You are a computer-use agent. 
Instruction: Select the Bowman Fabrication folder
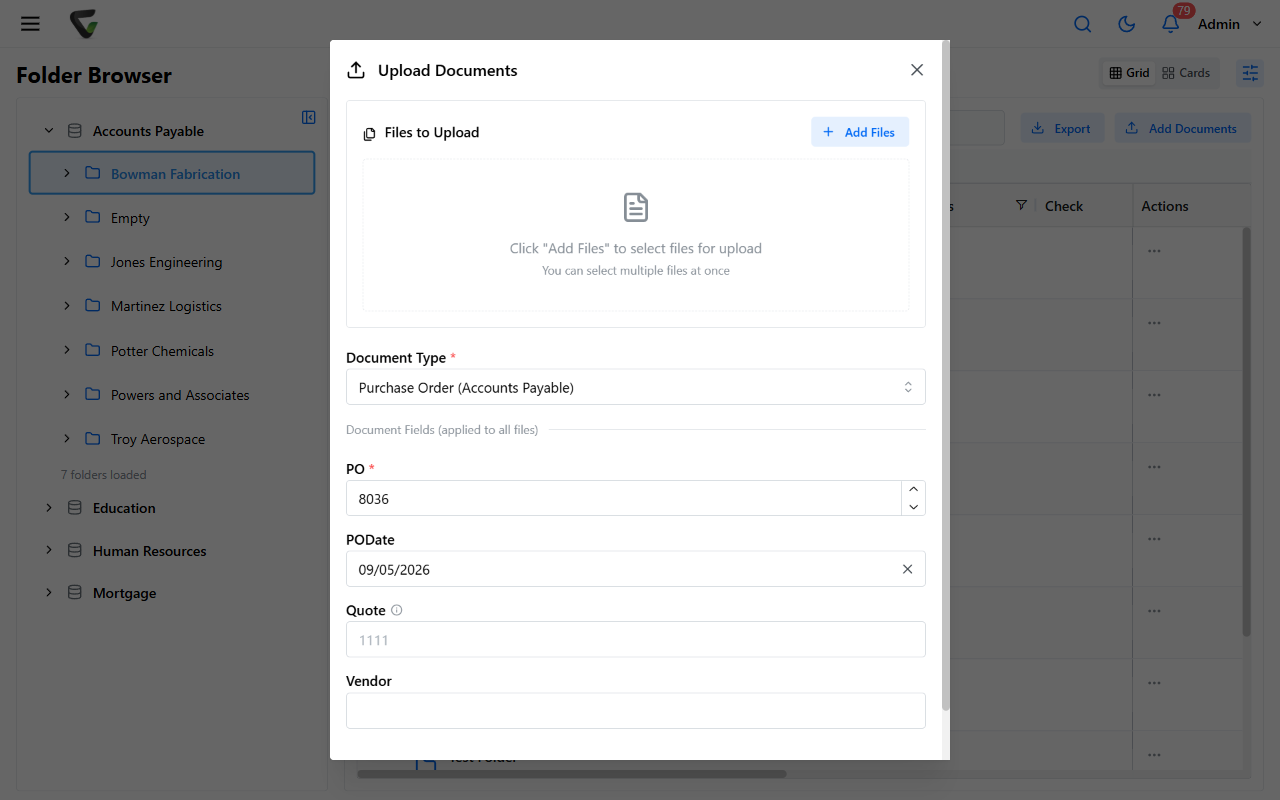[172, 173]
